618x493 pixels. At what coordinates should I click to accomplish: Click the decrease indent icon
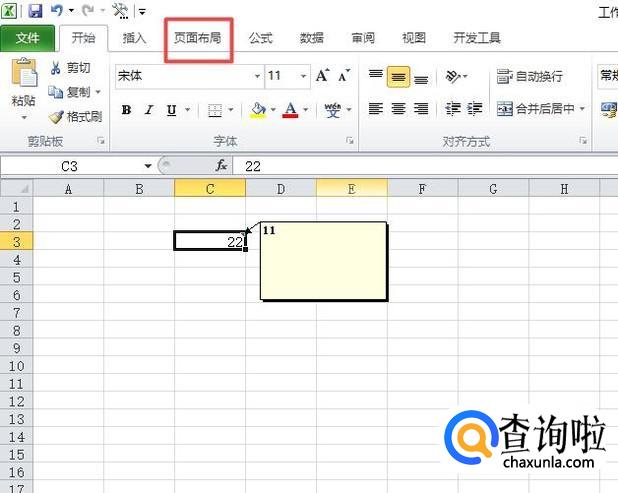[x=453, y=108]
